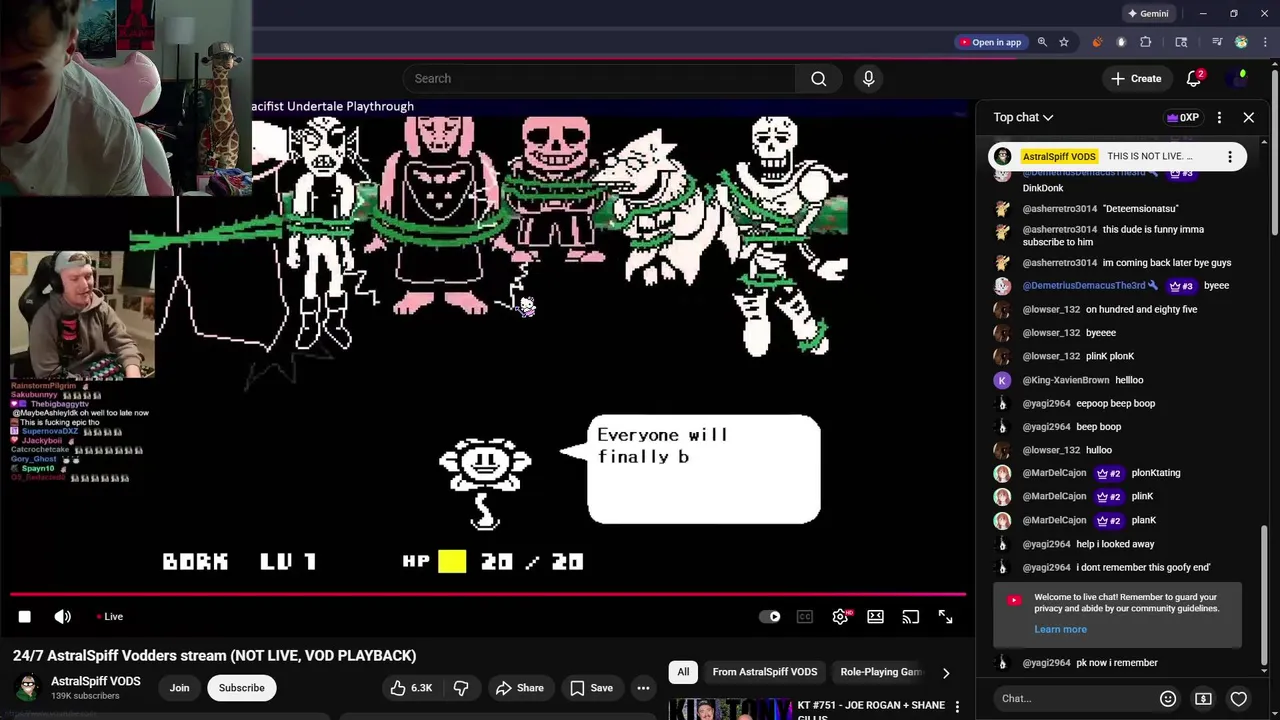The width and height of the screenshot is (1280, 720).
Task: Mute the video volume
Action: [x=62, y=617]
